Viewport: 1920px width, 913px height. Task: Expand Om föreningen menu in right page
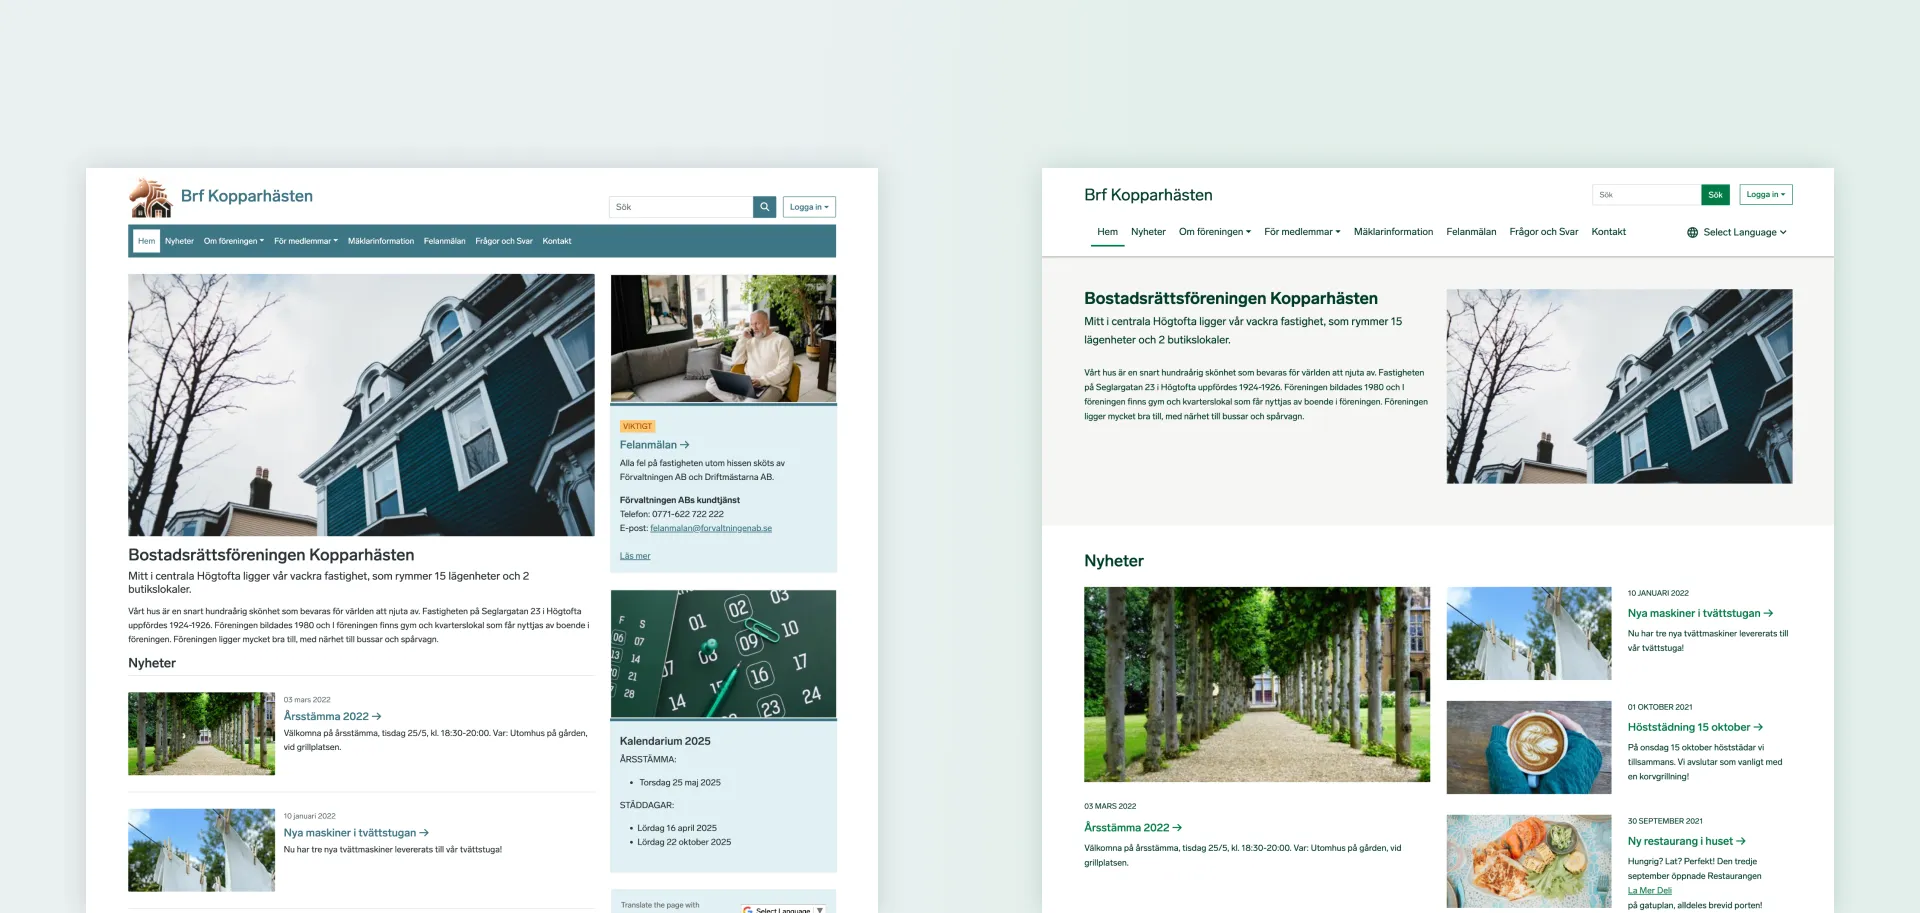[1215, 232]
